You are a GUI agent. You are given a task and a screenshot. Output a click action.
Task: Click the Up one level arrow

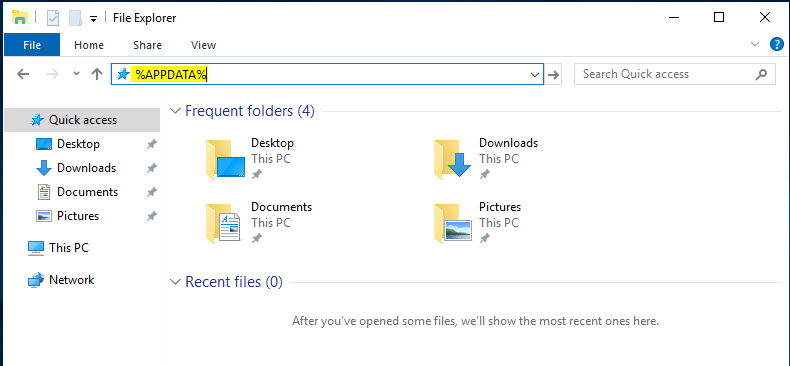click(x=97, y=74)
